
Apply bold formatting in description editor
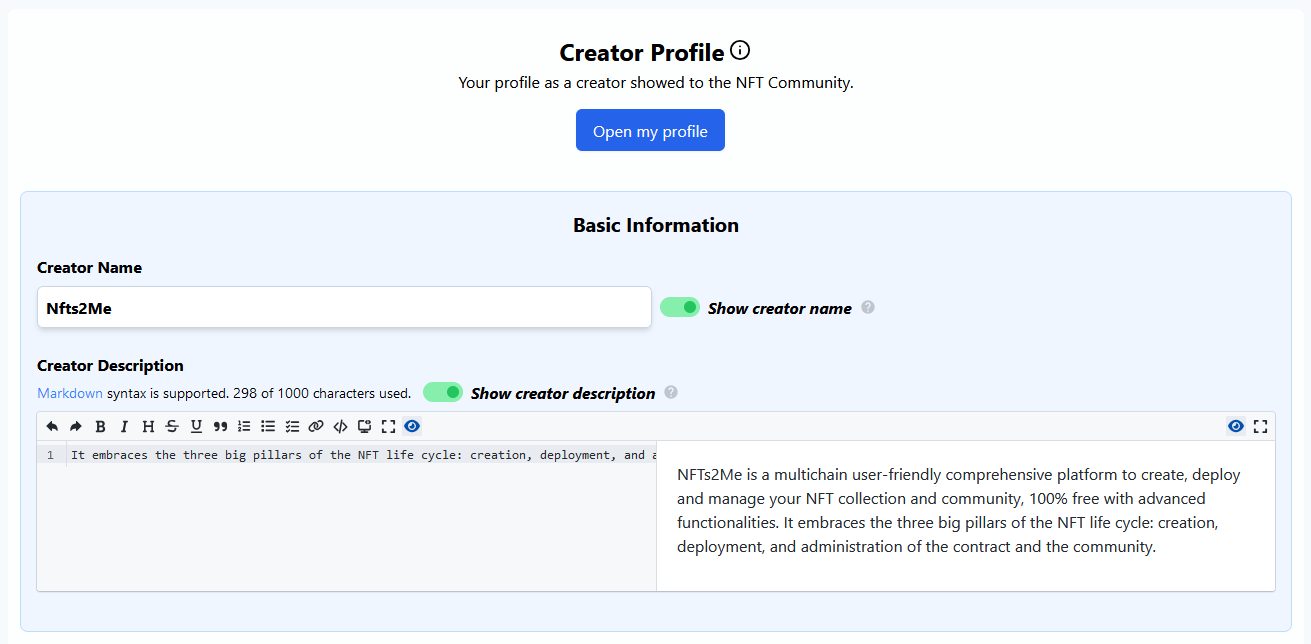click(x=100, y=427)
